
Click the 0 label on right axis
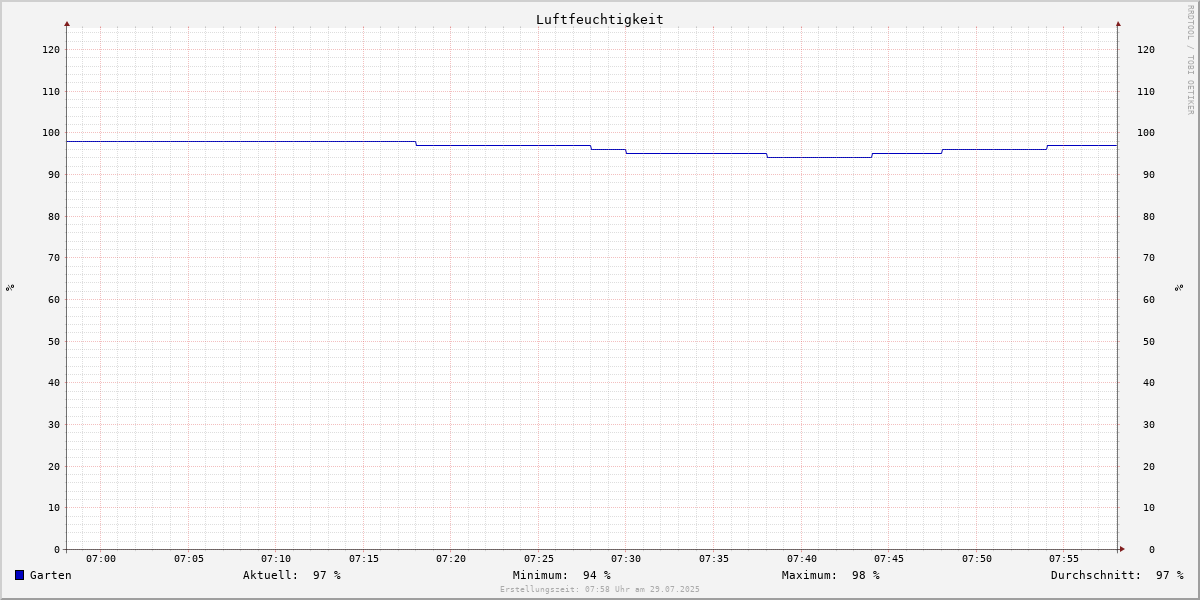pos(1152,550)
